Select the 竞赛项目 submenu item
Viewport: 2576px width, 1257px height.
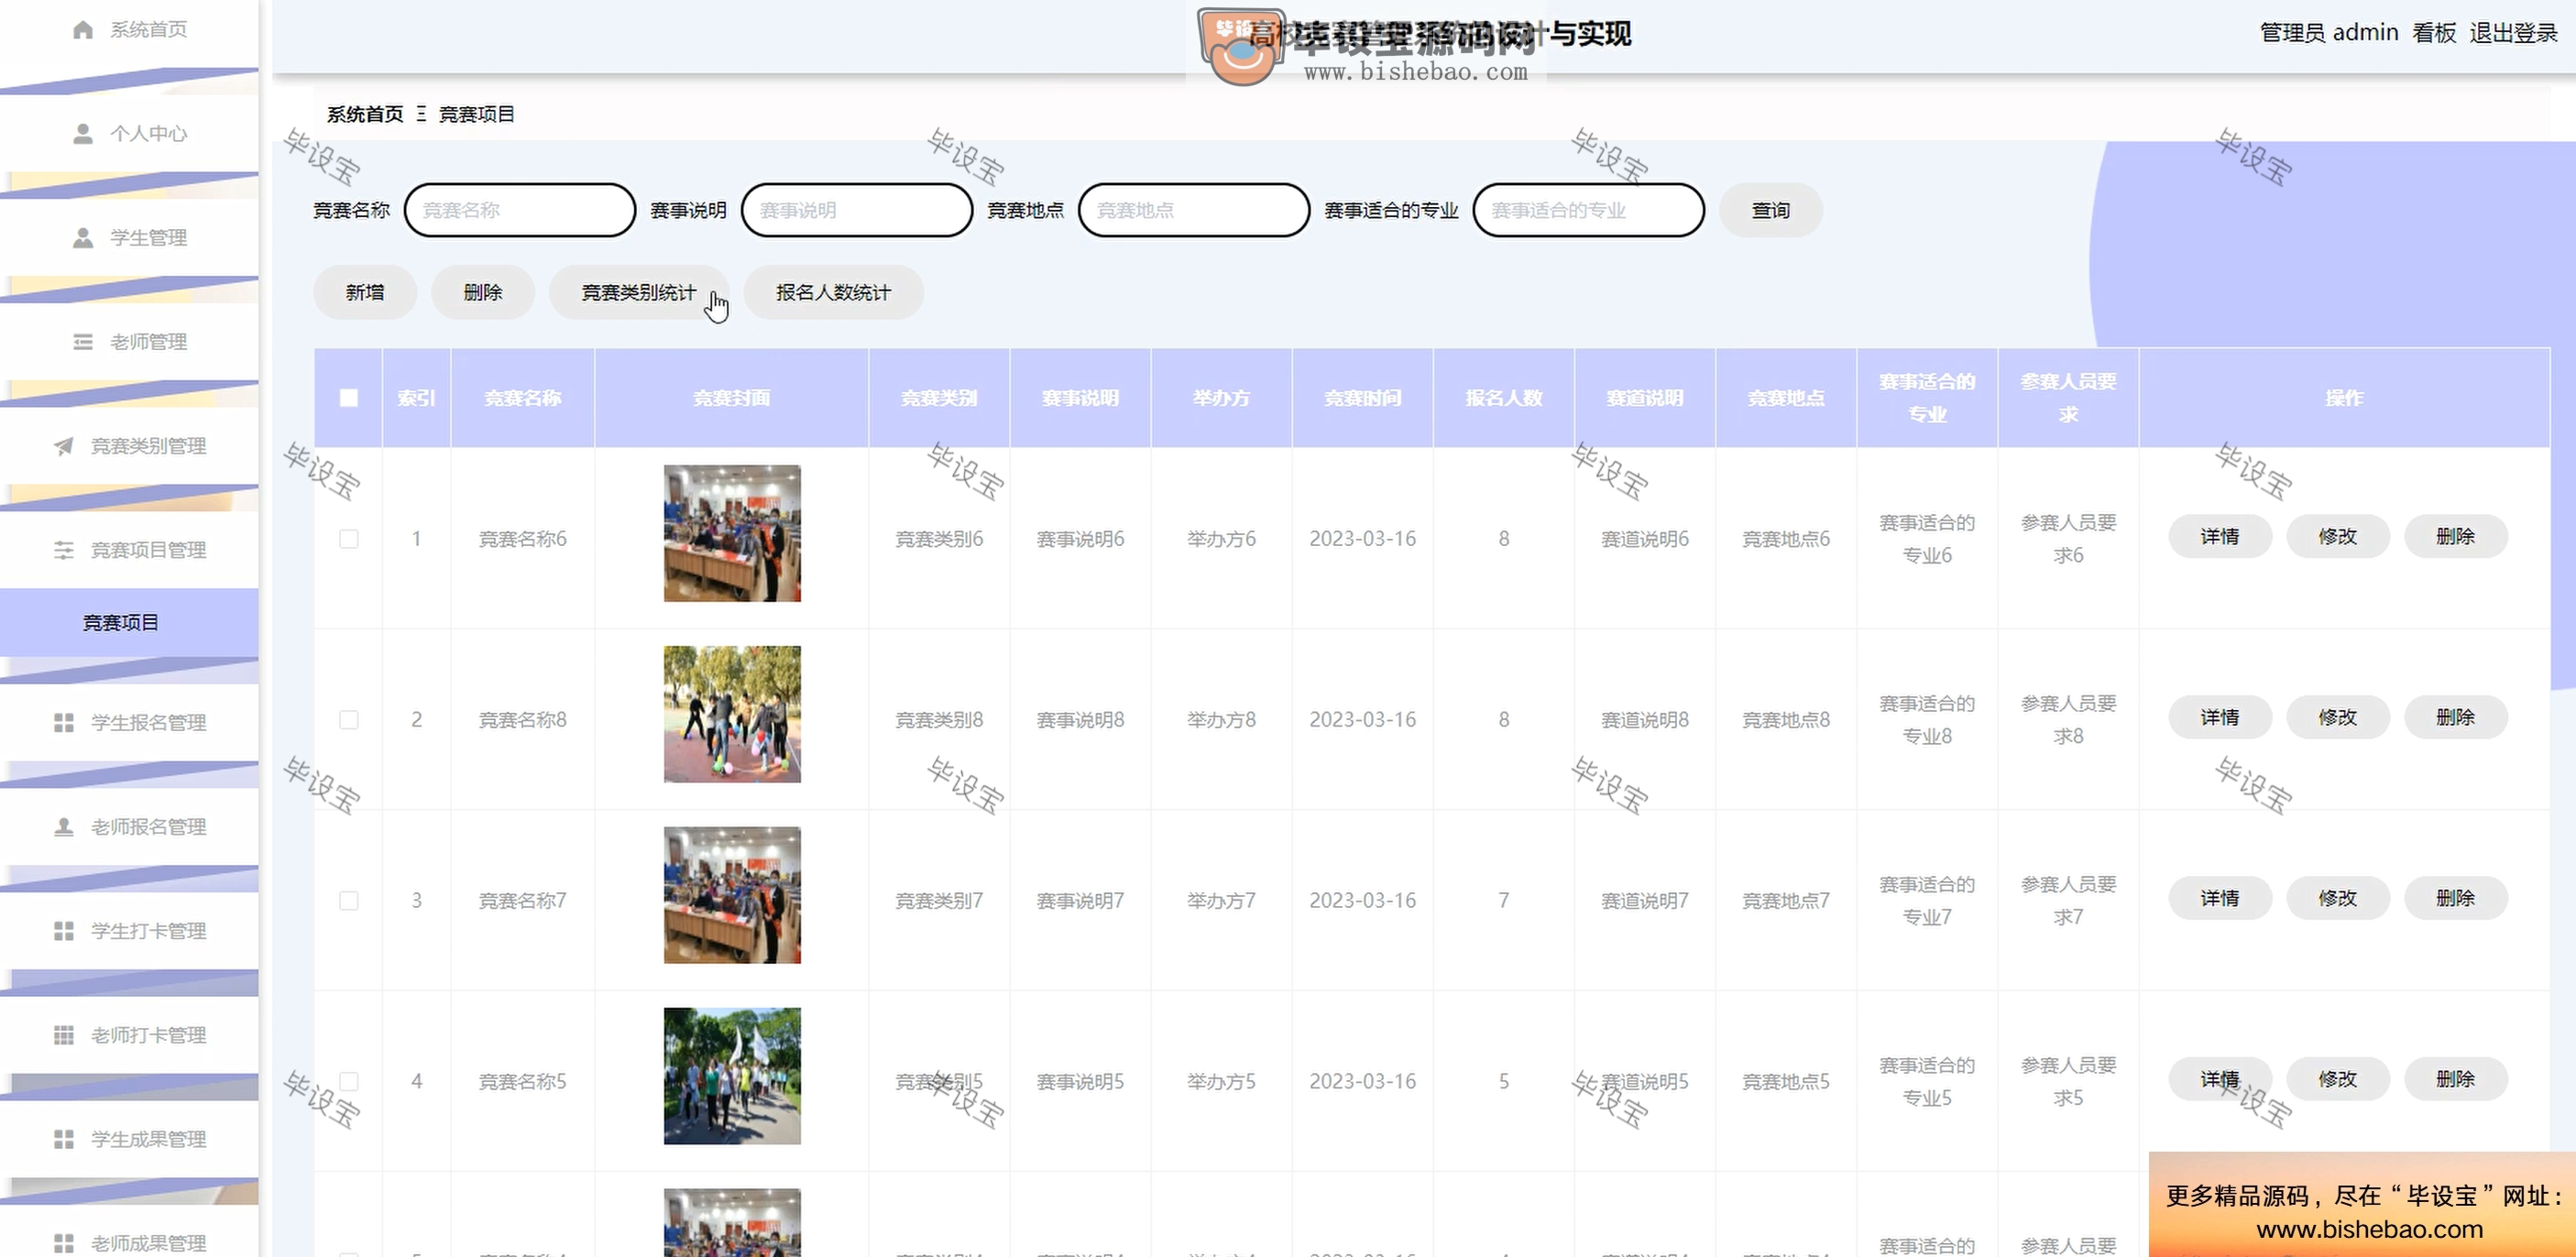[x=130, y=622]
